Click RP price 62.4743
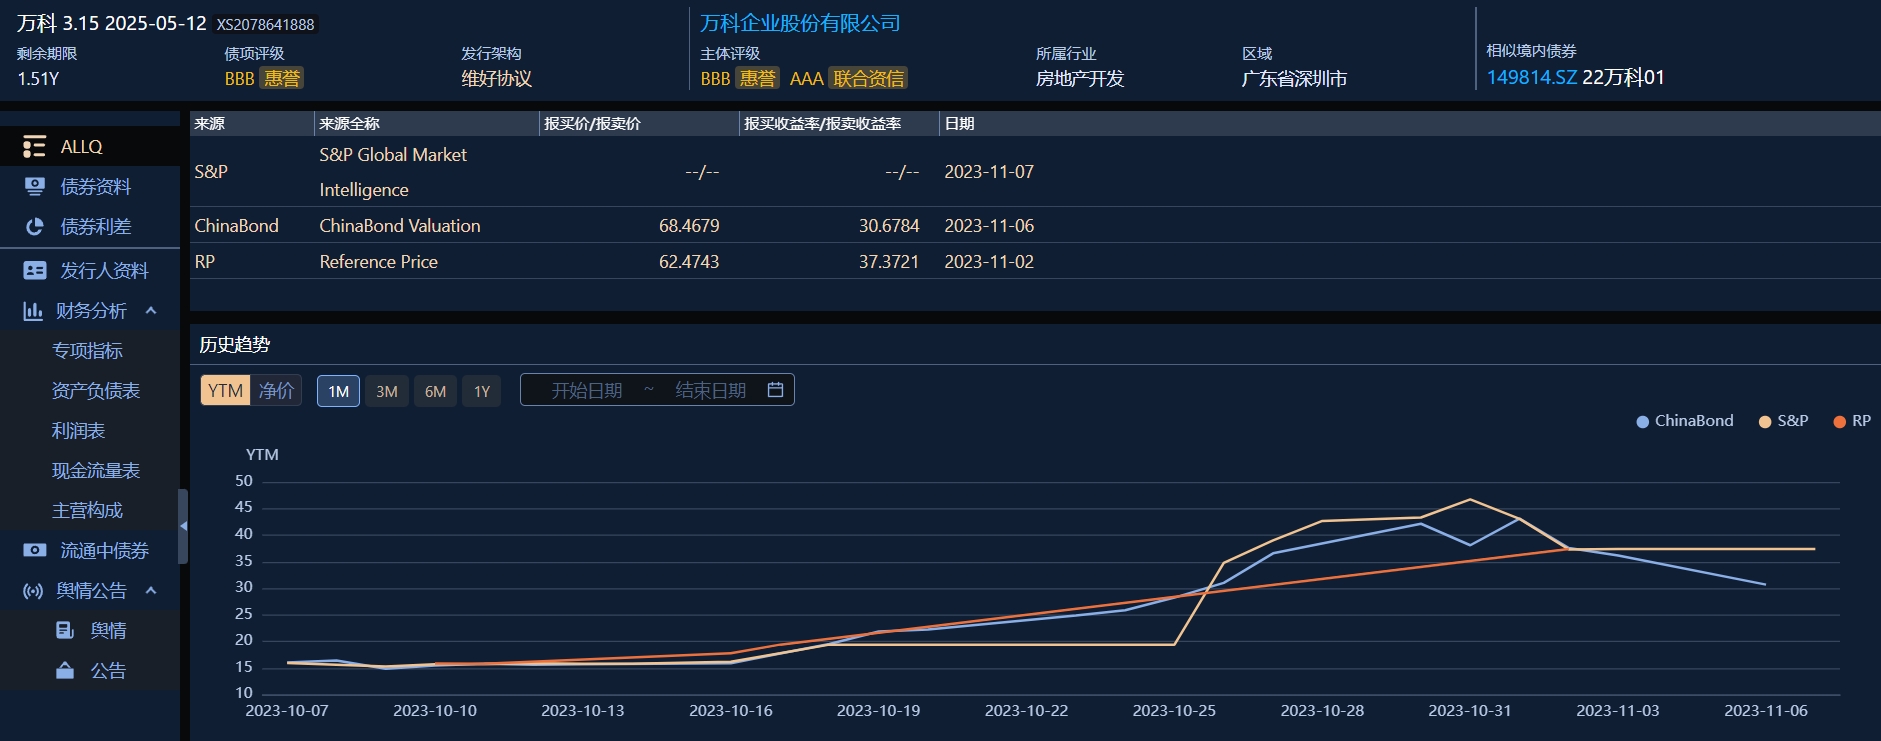 point(689,262)
